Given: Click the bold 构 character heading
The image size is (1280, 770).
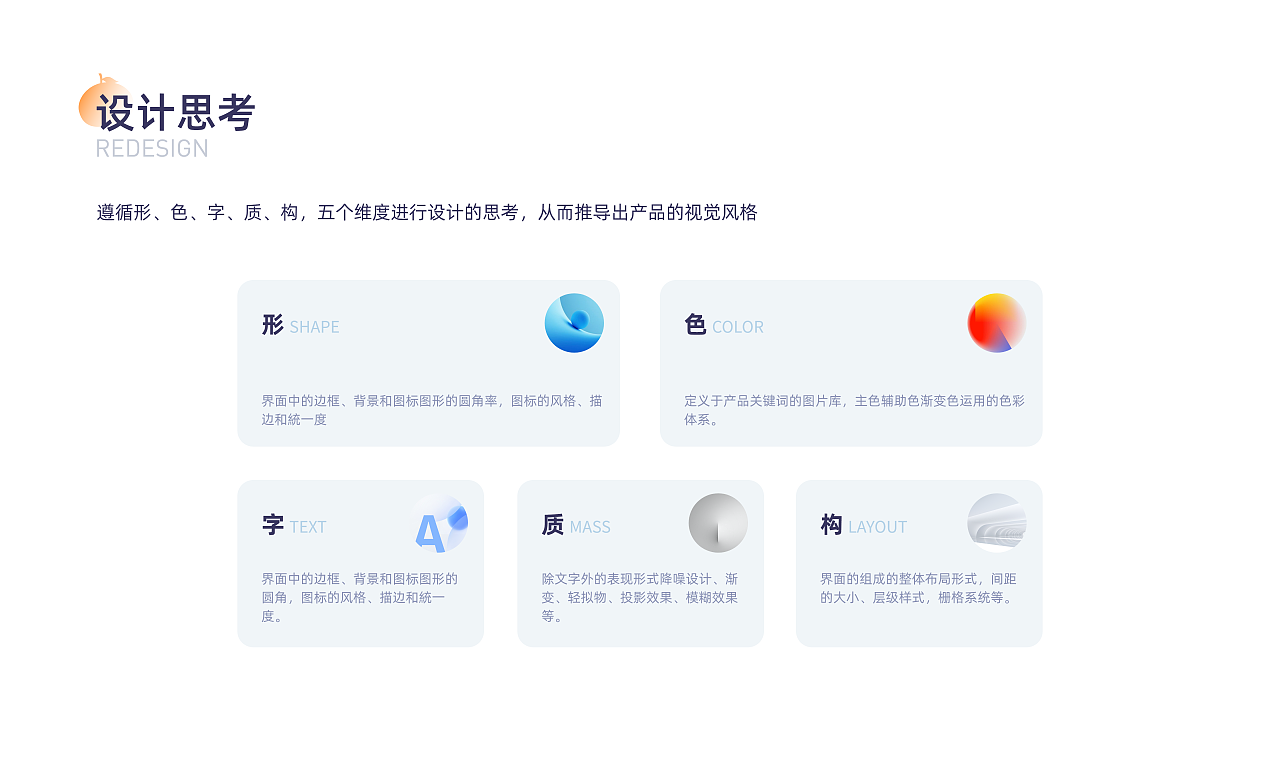Looking at the screenshot, I should pos(831,525).
